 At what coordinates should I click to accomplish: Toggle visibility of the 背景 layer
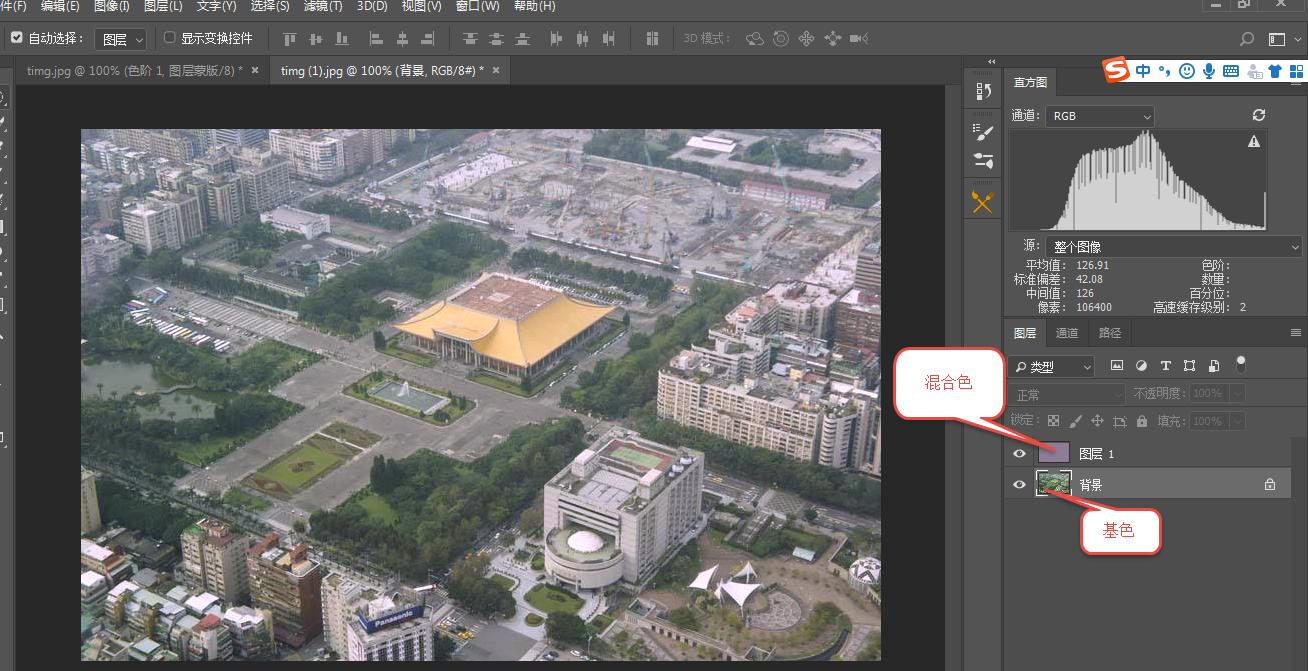[1019, 484]
